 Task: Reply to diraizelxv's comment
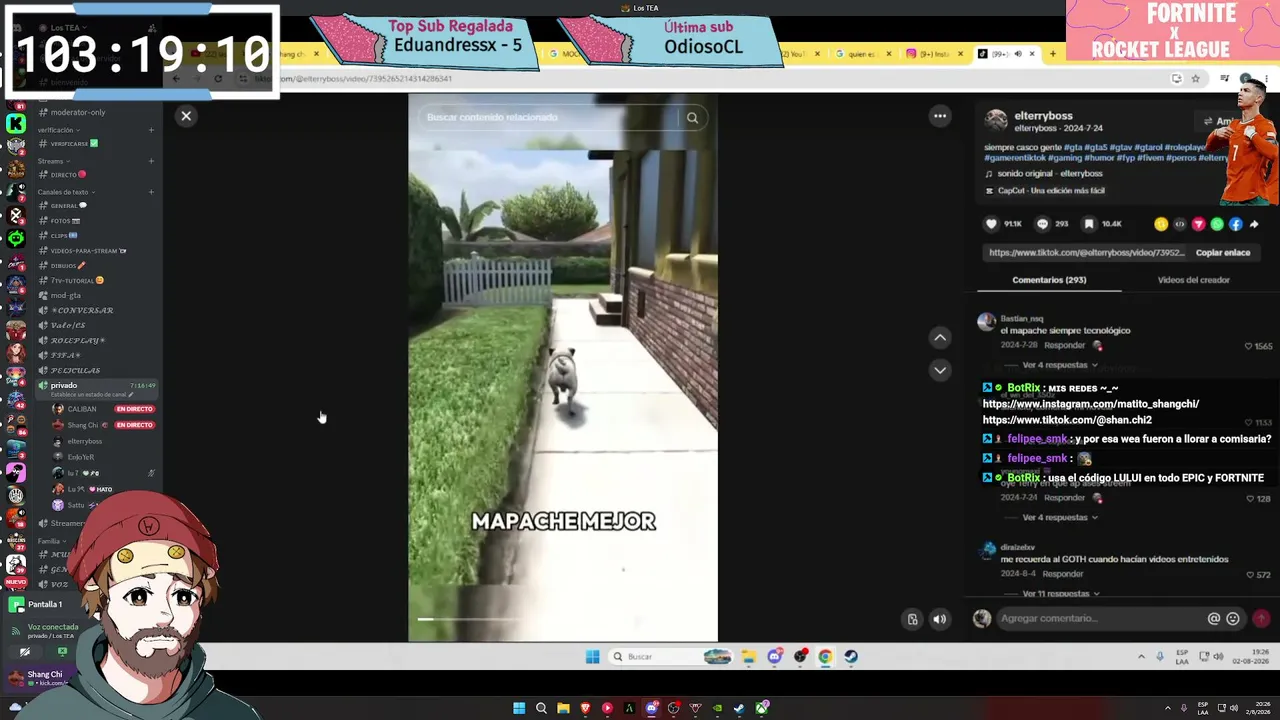point(1063,574)
